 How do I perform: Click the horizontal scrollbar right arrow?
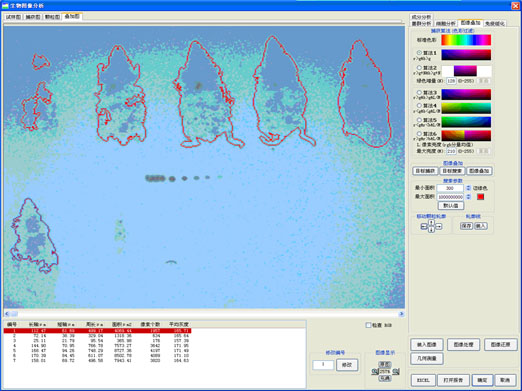tap(401, 314)
